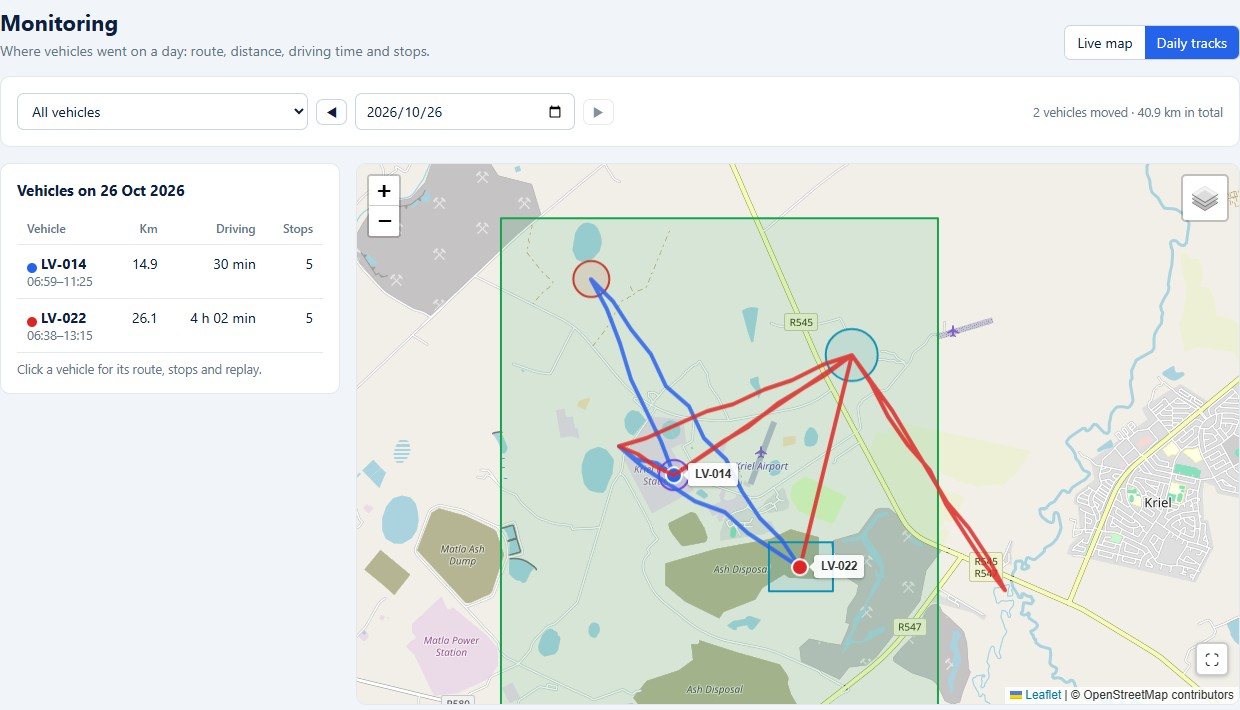Click the 'Vehicles on 26 Oct 2026' heading
This screenshot has height=710, width=1240.
[x=101, y=191]
